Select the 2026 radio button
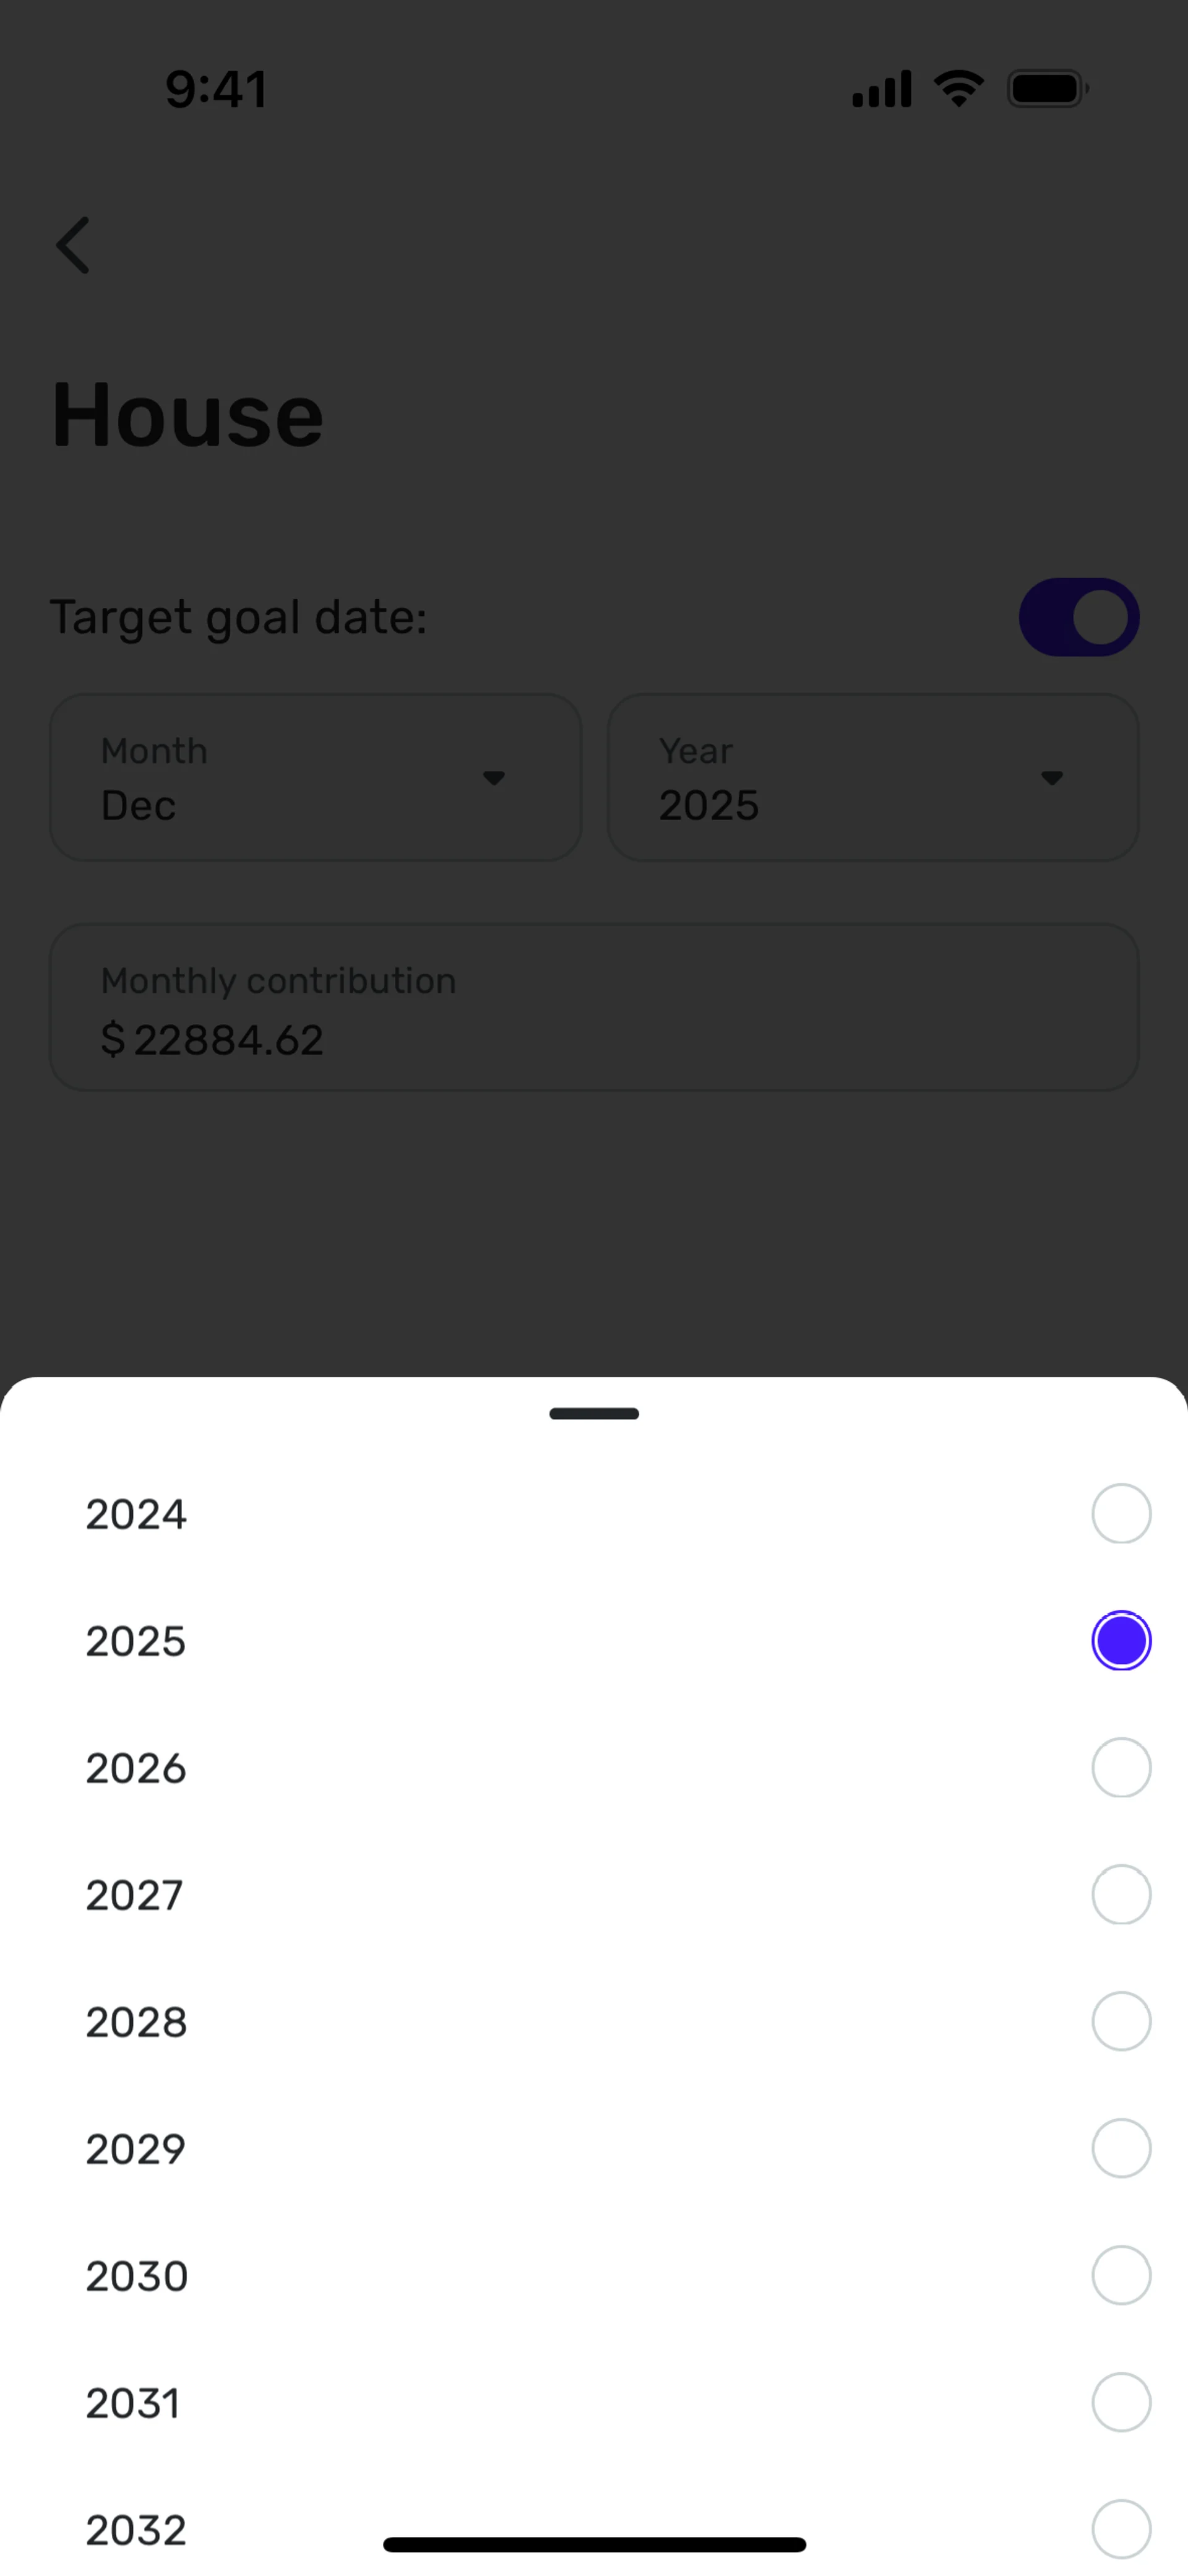 [x=1121, y=1767]
